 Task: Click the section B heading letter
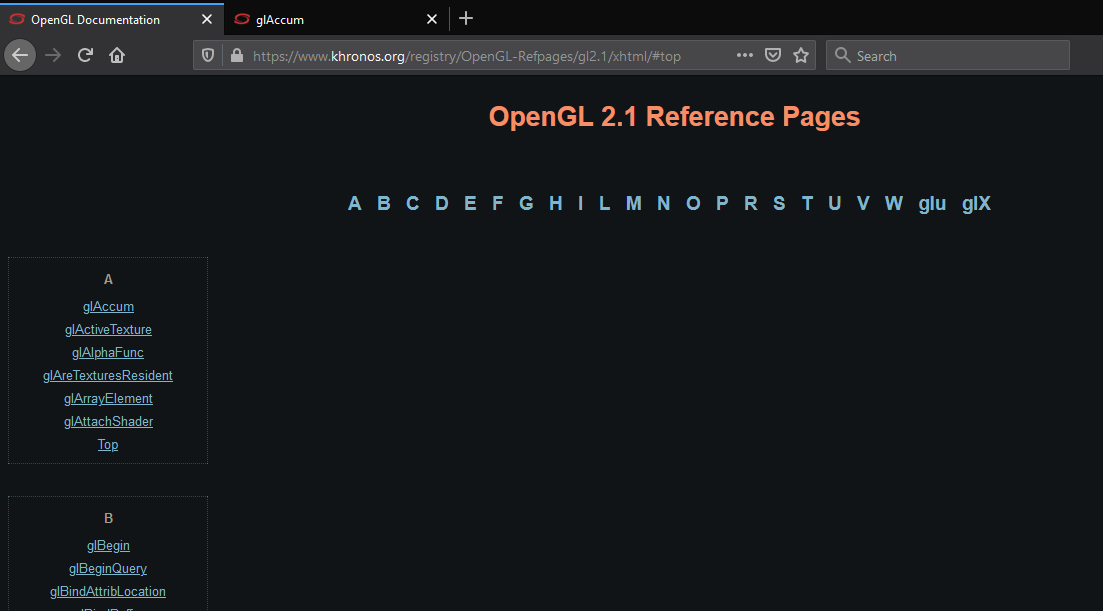point(108,519)
